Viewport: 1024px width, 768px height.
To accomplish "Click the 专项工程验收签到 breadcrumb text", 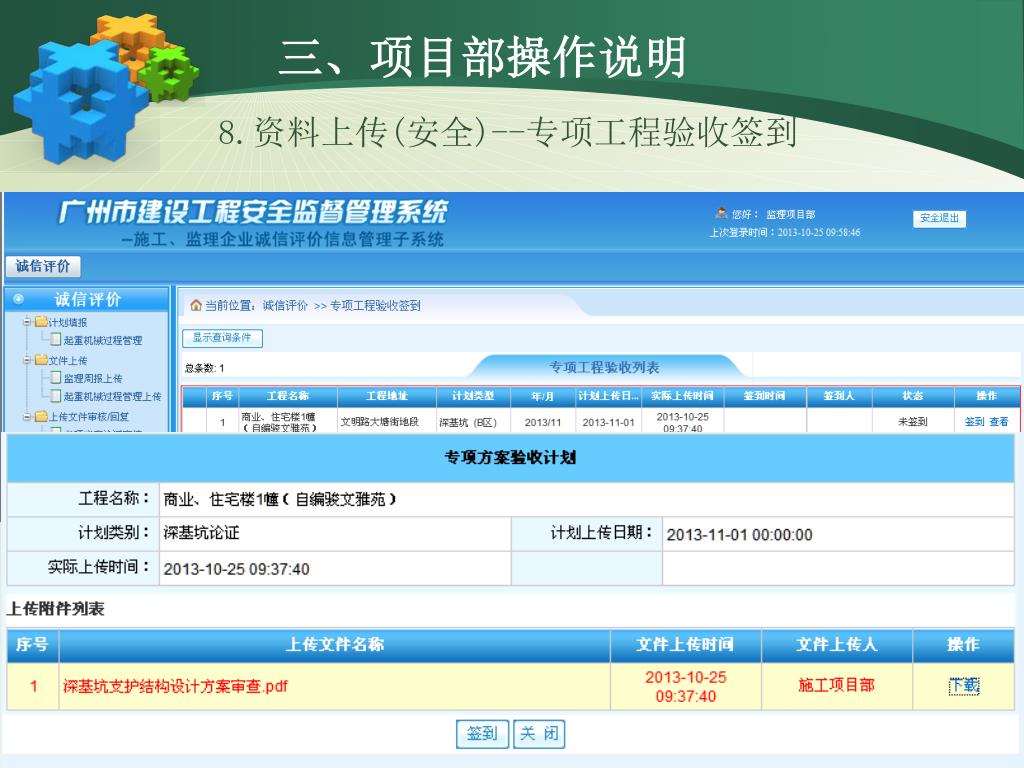I will tap(375, 306).
